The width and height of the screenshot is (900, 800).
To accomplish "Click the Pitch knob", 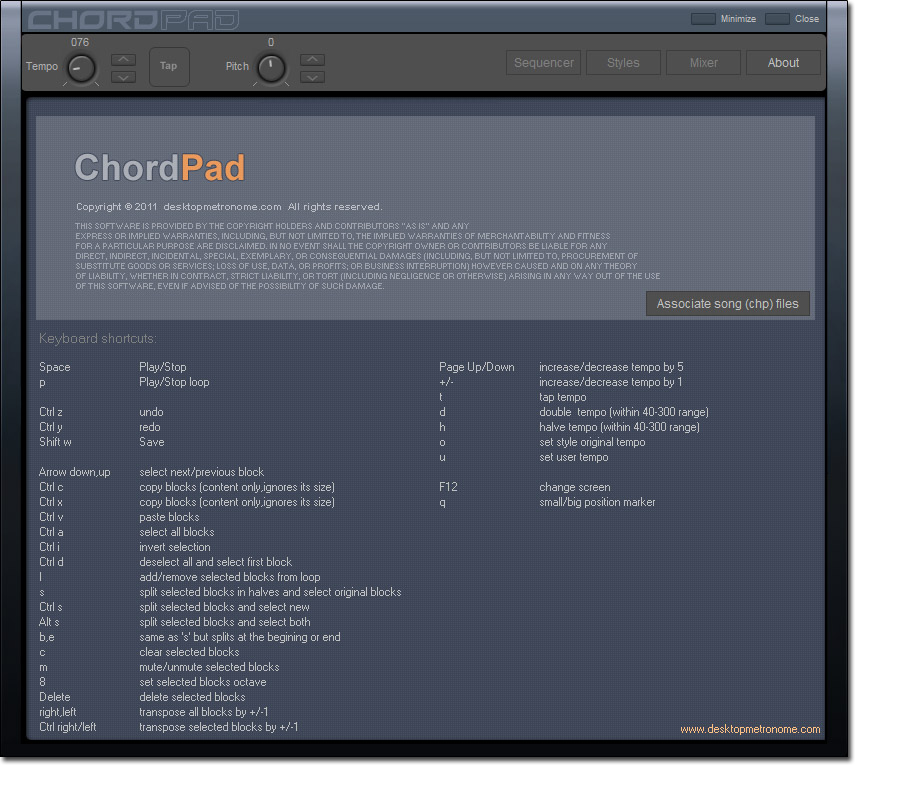I will point(271,69).
